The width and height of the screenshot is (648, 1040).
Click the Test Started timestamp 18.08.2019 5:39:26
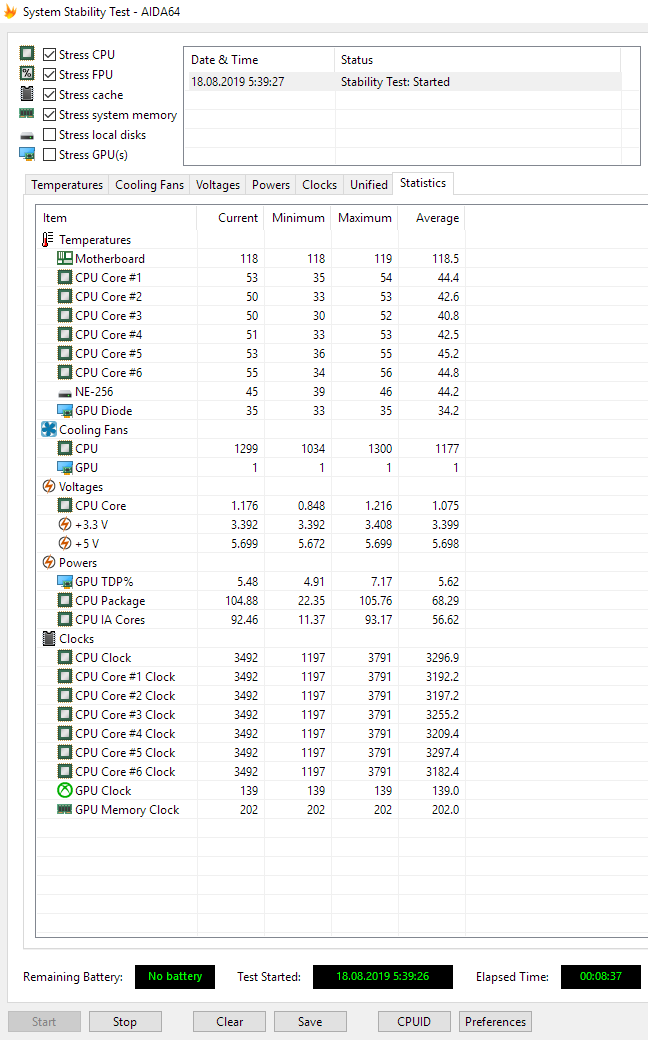383,976
